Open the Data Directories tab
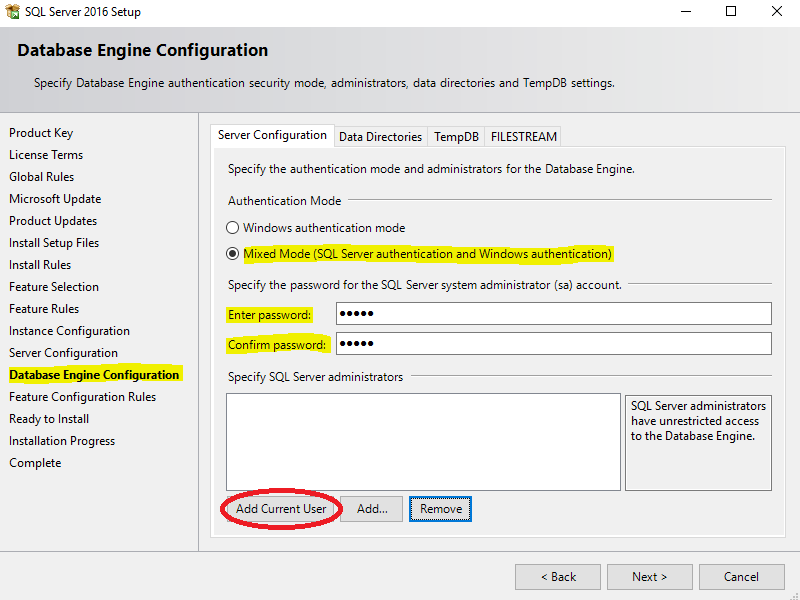Screen dimensions: 800x600 [x=381, y=137]
